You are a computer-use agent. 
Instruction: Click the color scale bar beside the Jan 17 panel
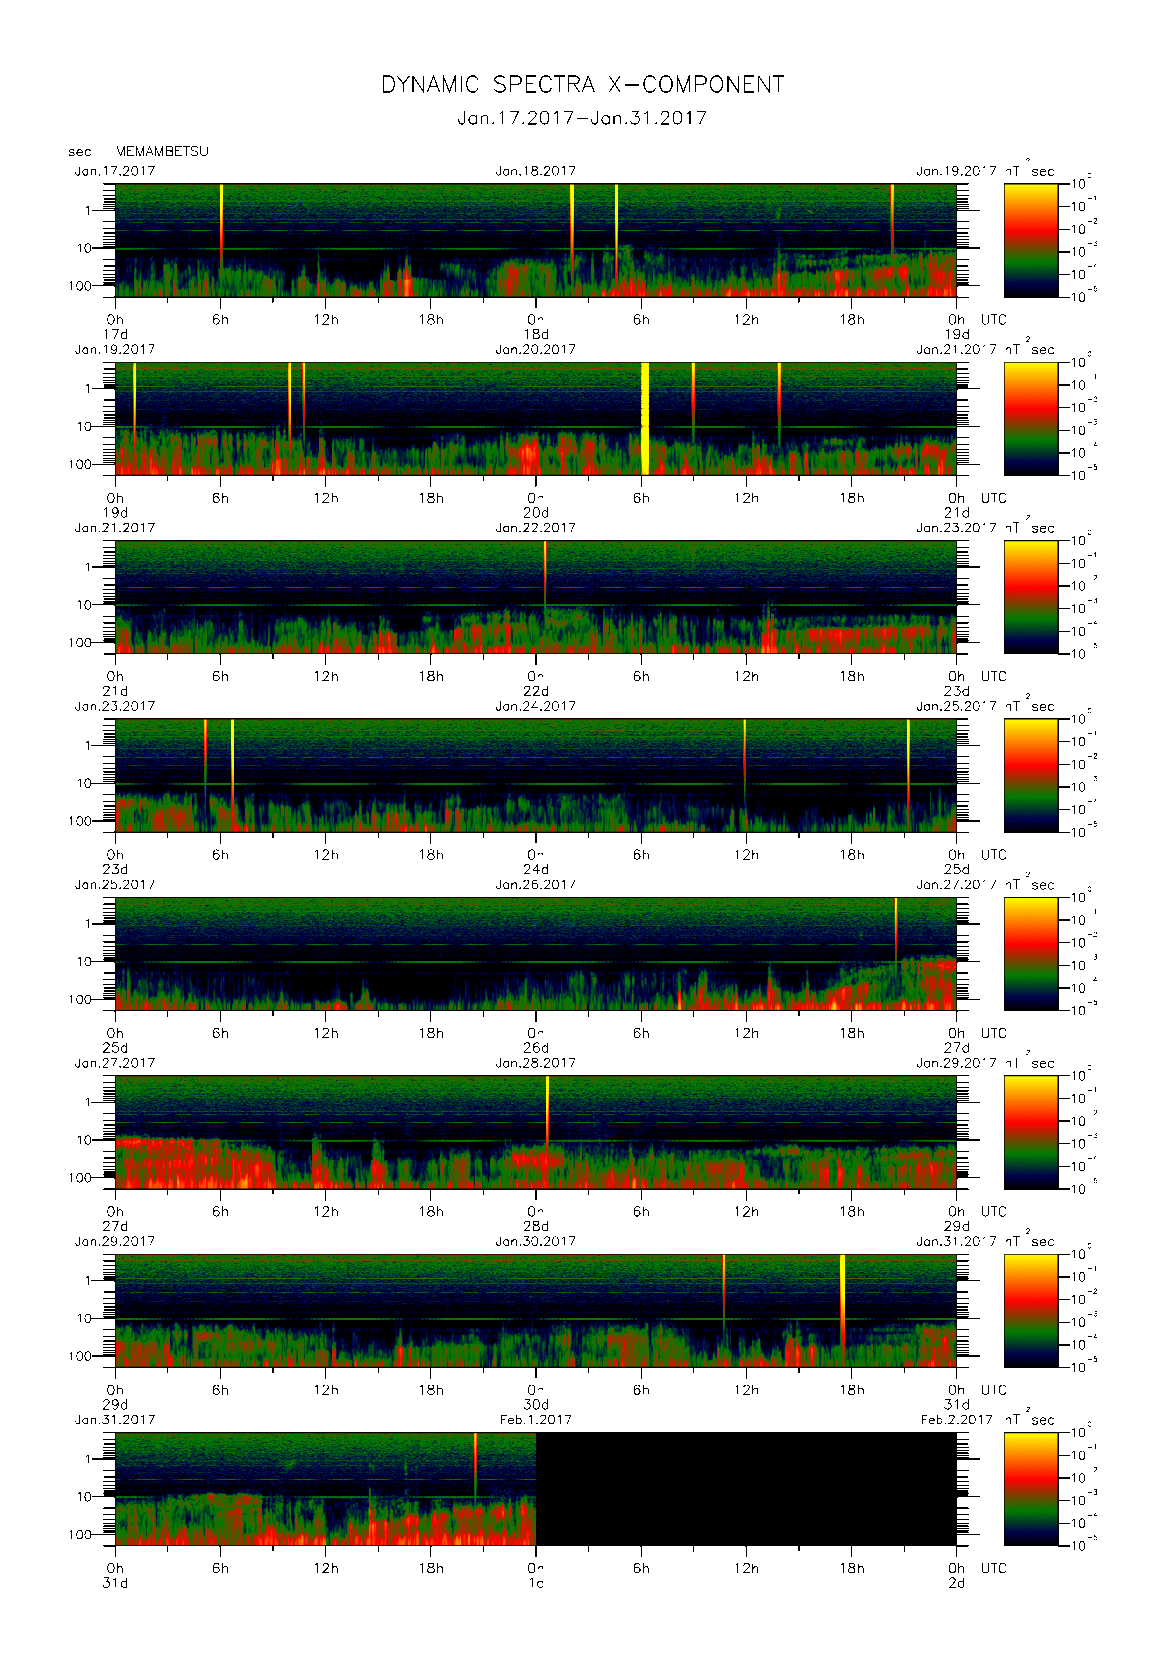coord(1031,240)
